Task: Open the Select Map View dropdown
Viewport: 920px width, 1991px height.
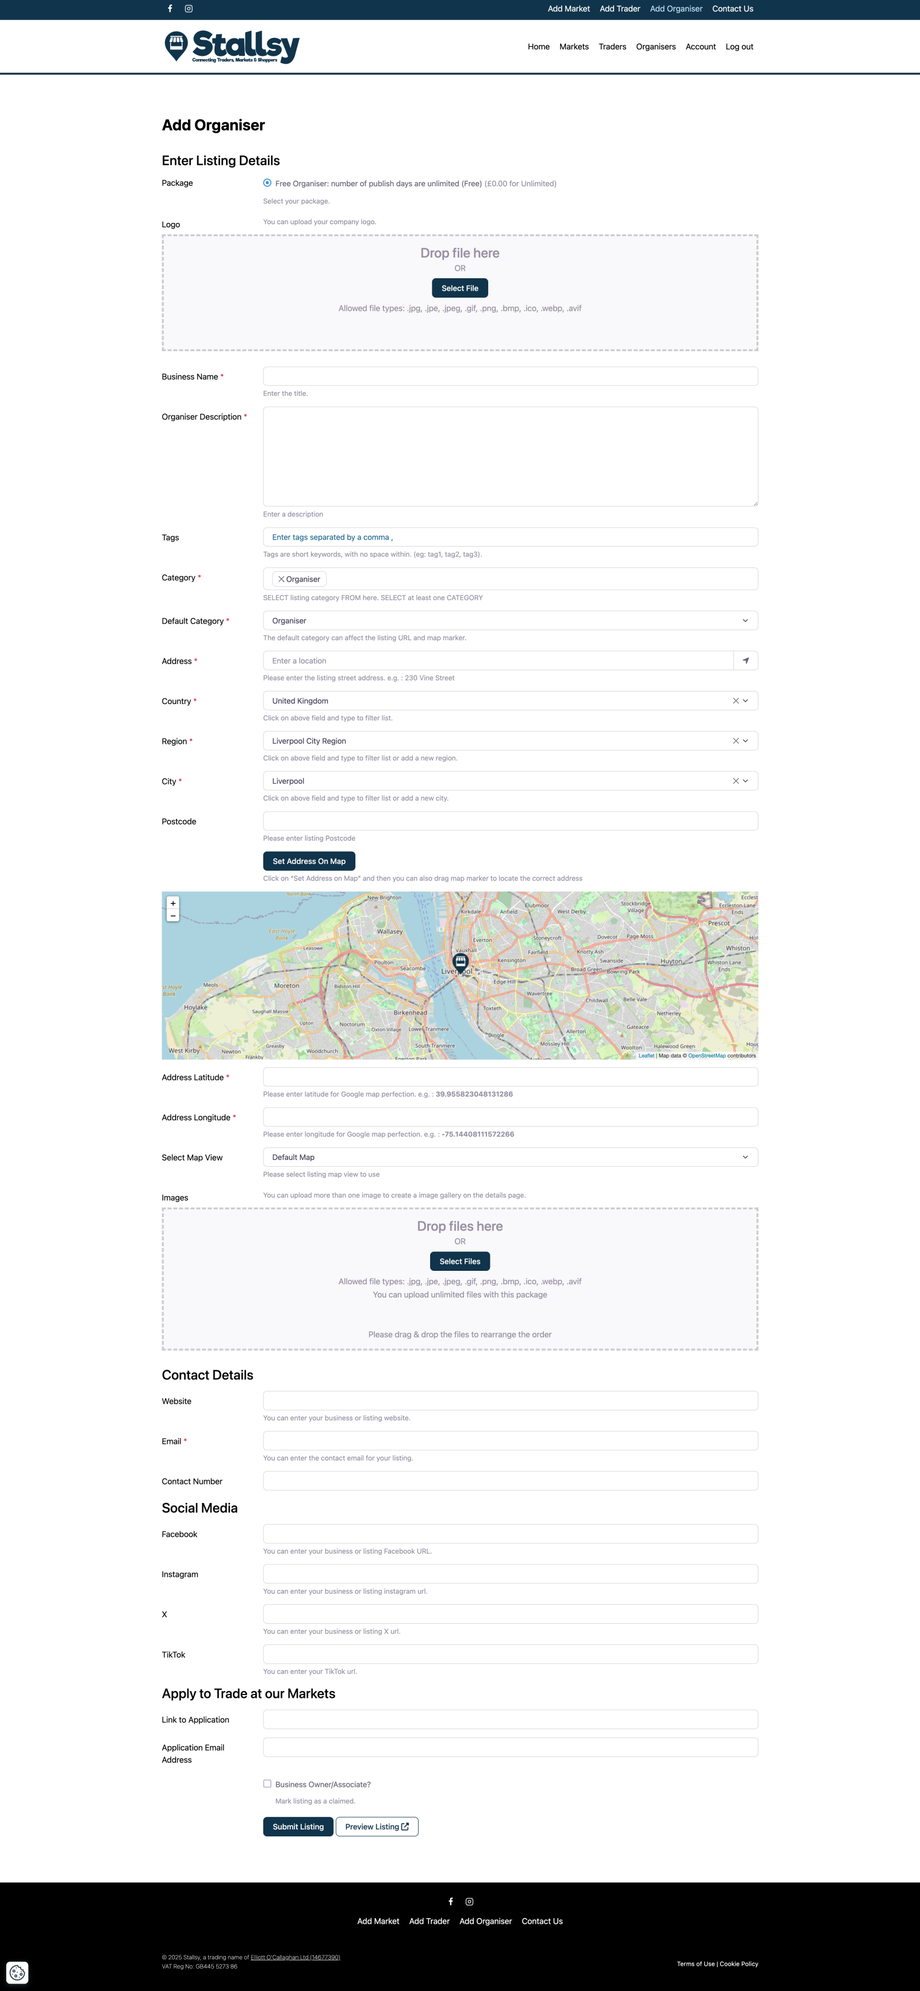Action: tap(510, 1157)
